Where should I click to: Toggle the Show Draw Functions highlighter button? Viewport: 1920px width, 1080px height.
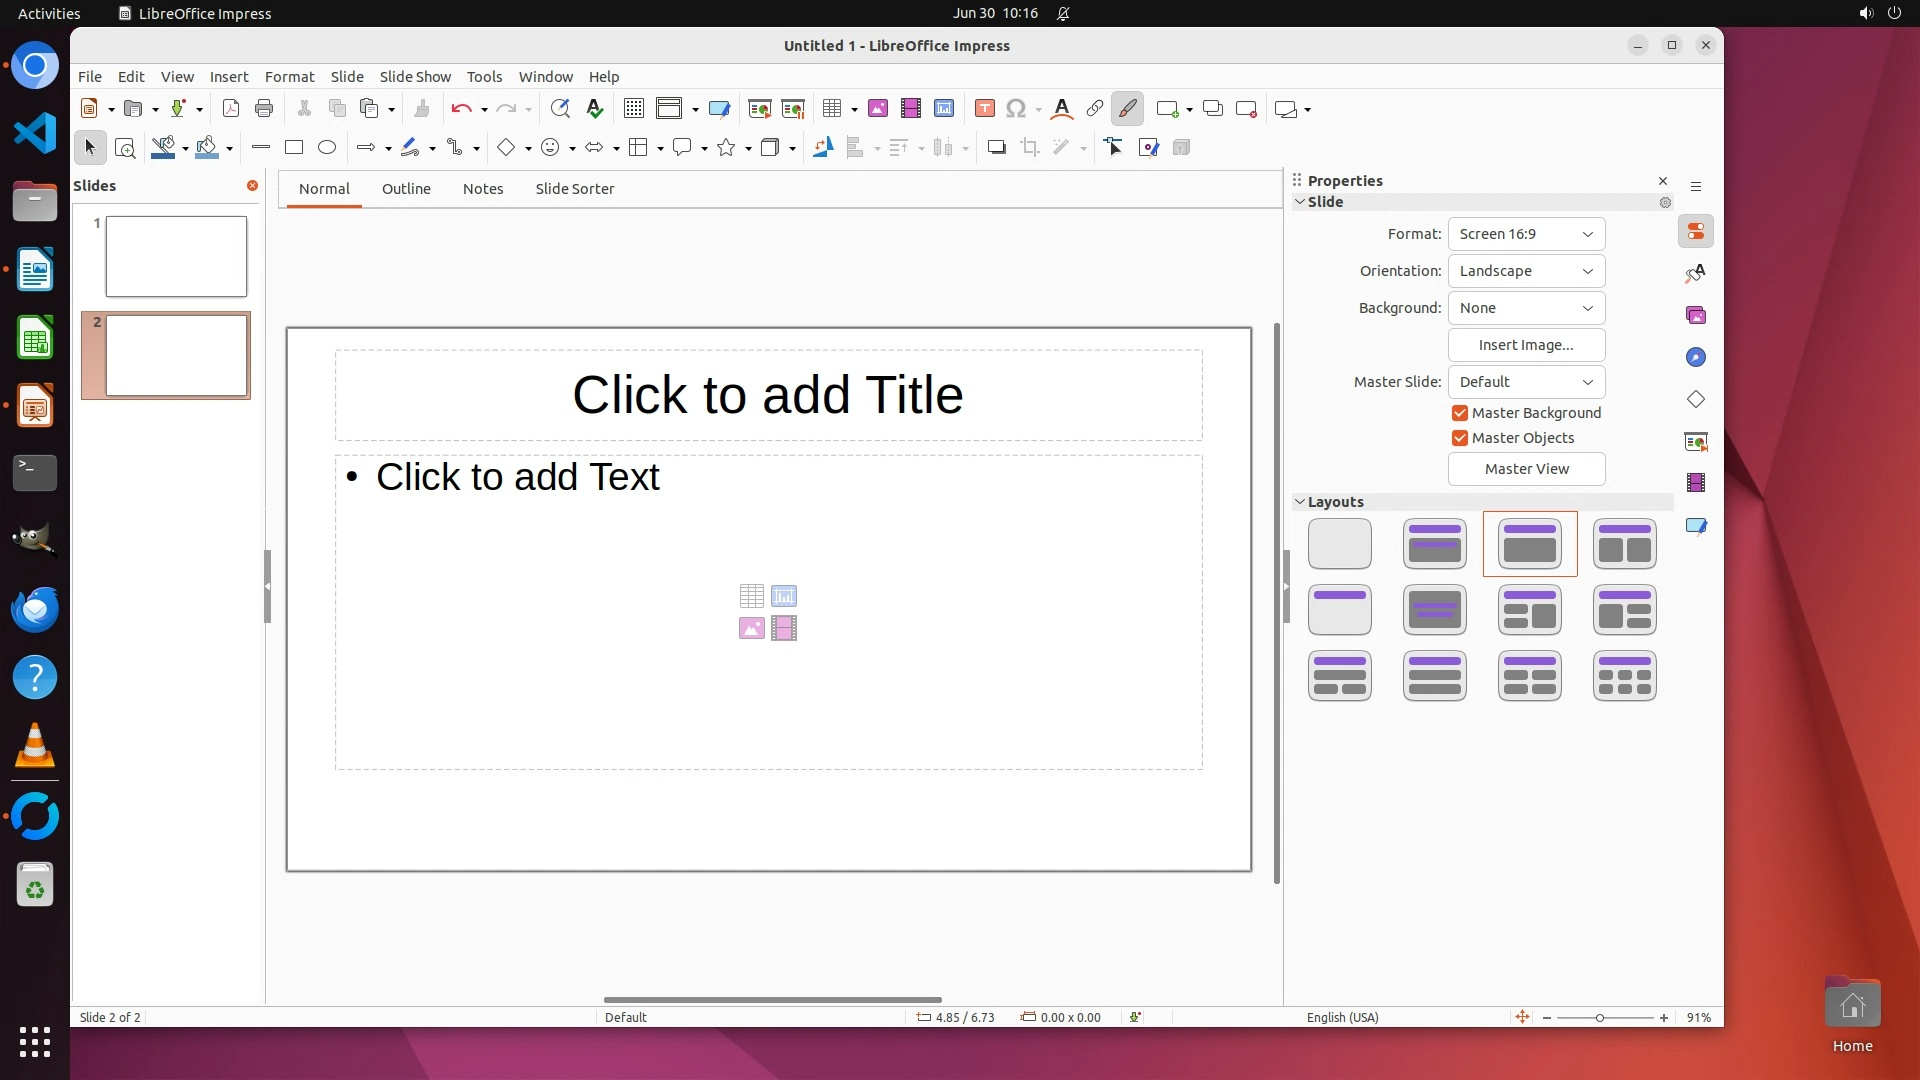tap(1127, 109)
